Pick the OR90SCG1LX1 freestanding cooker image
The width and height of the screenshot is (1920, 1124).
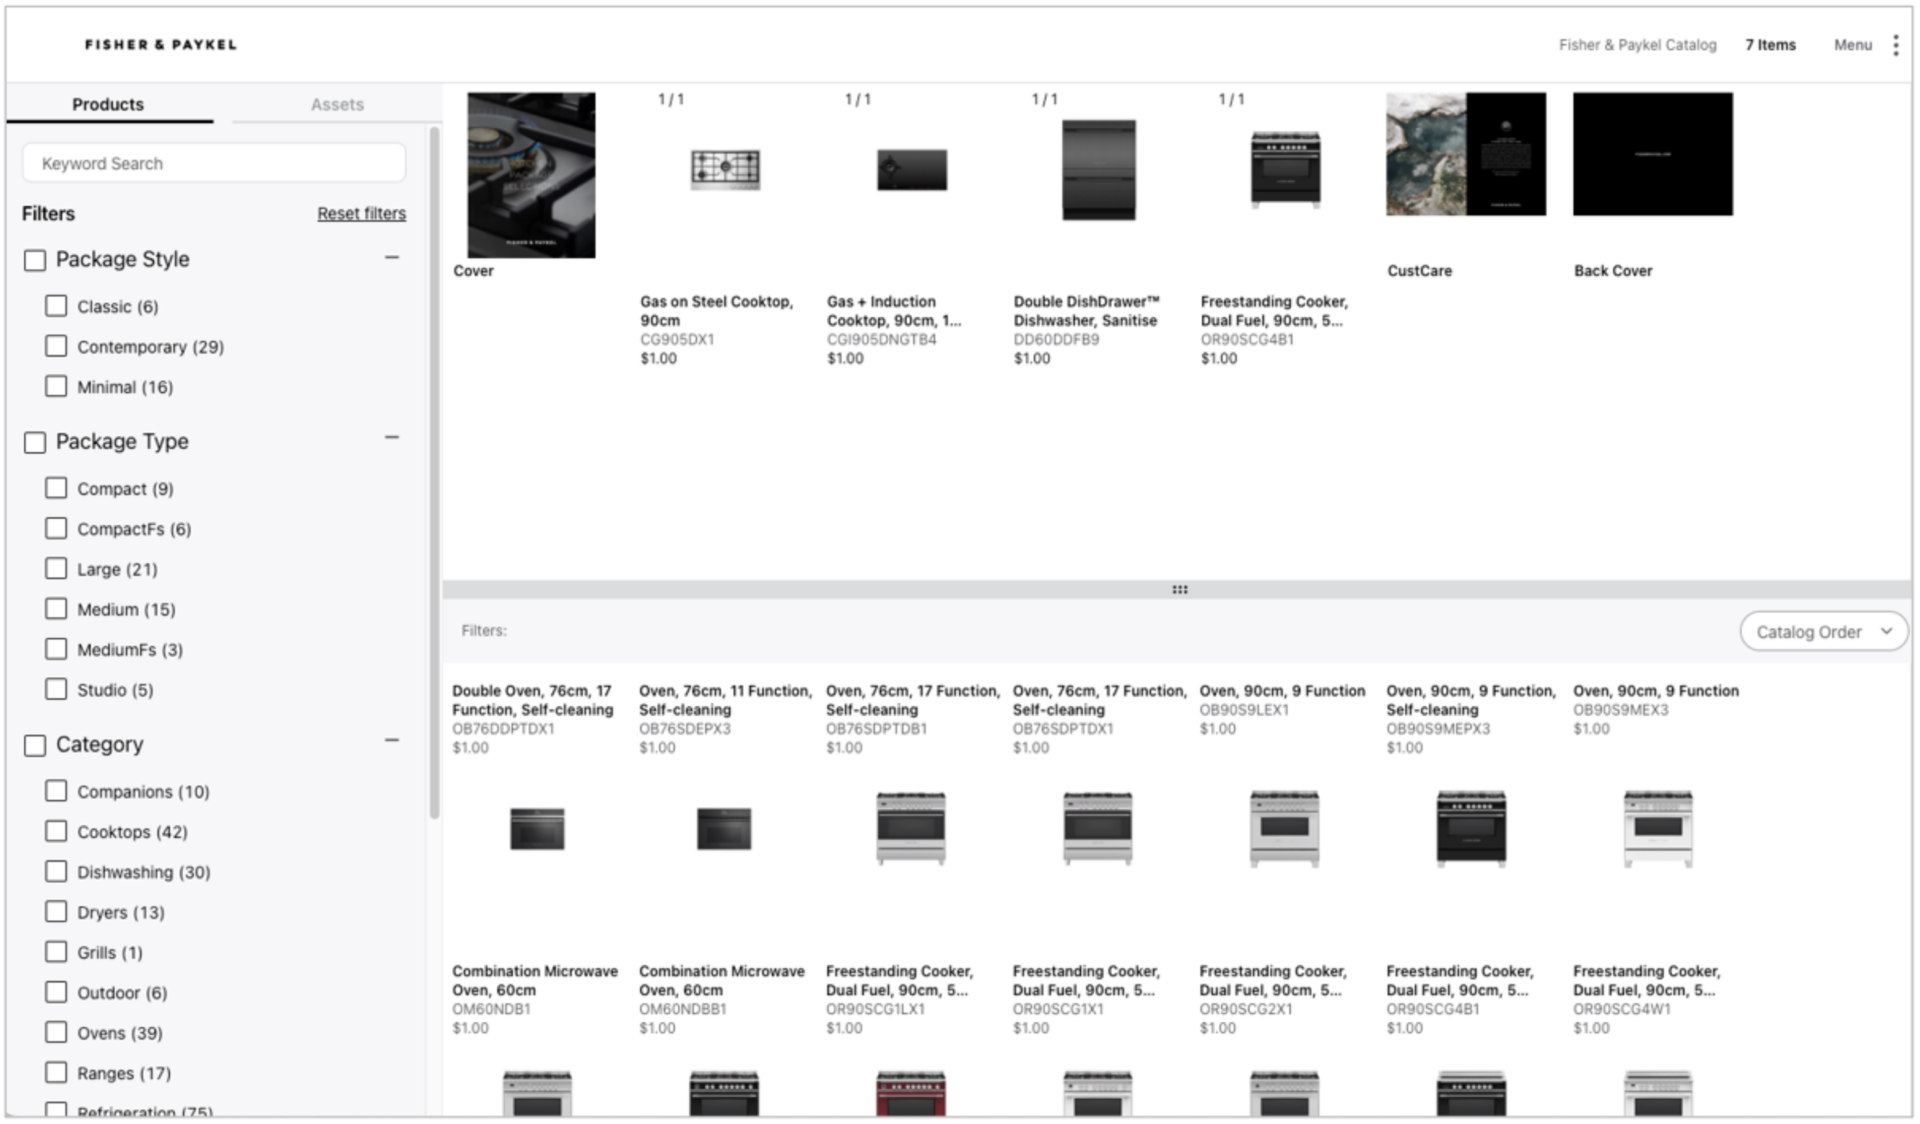[911, 828]
